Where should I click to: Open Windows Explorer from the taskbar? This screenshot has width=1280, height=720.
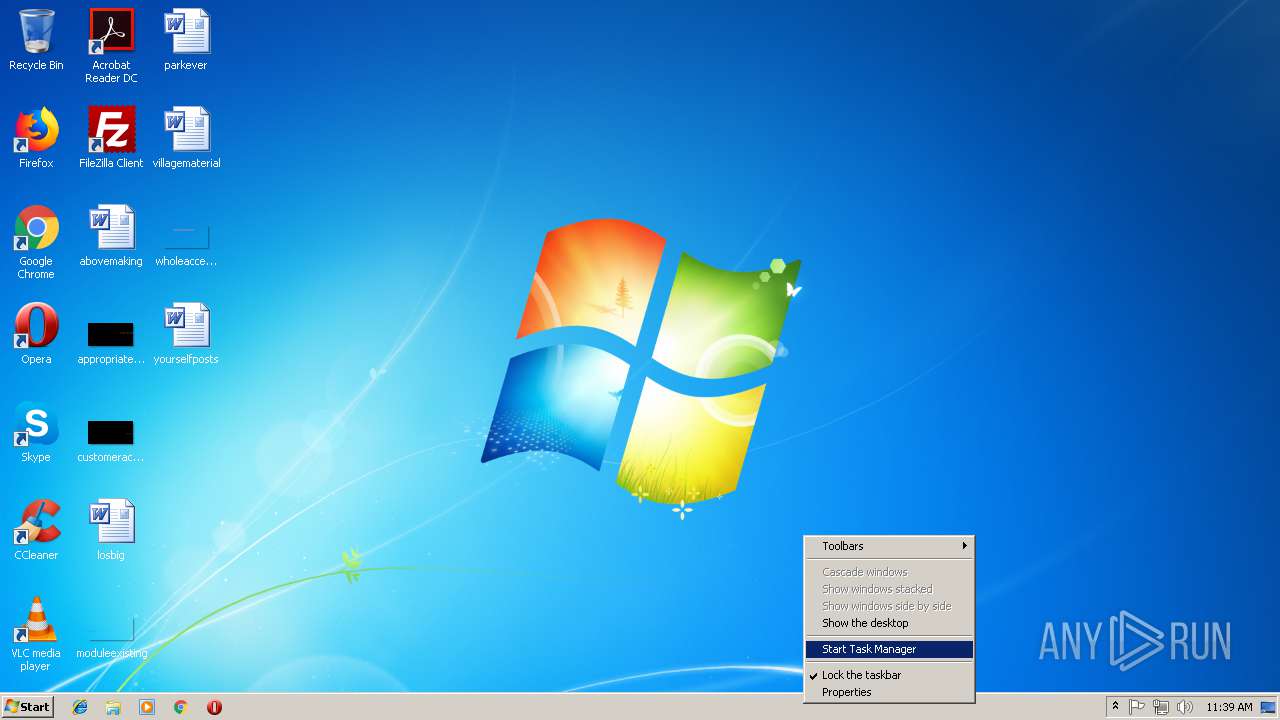coord(113,707)
